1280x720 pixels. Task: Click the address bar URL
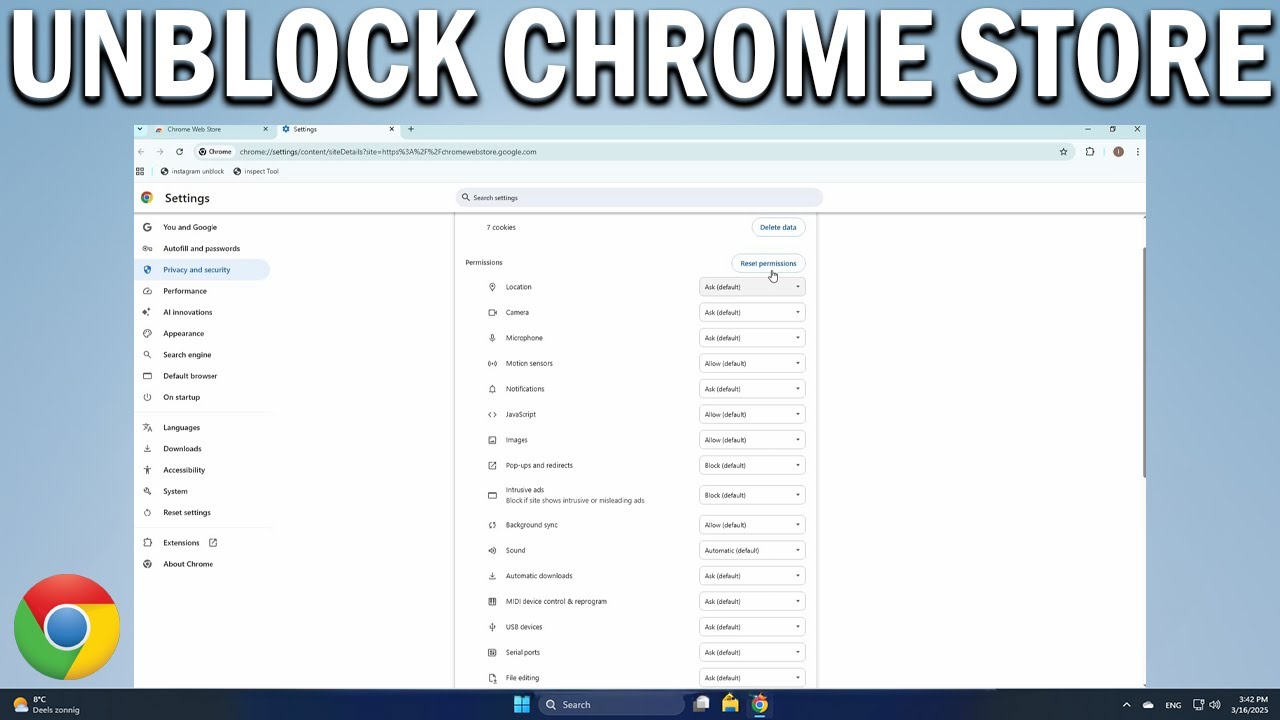[x=388, y=152]
